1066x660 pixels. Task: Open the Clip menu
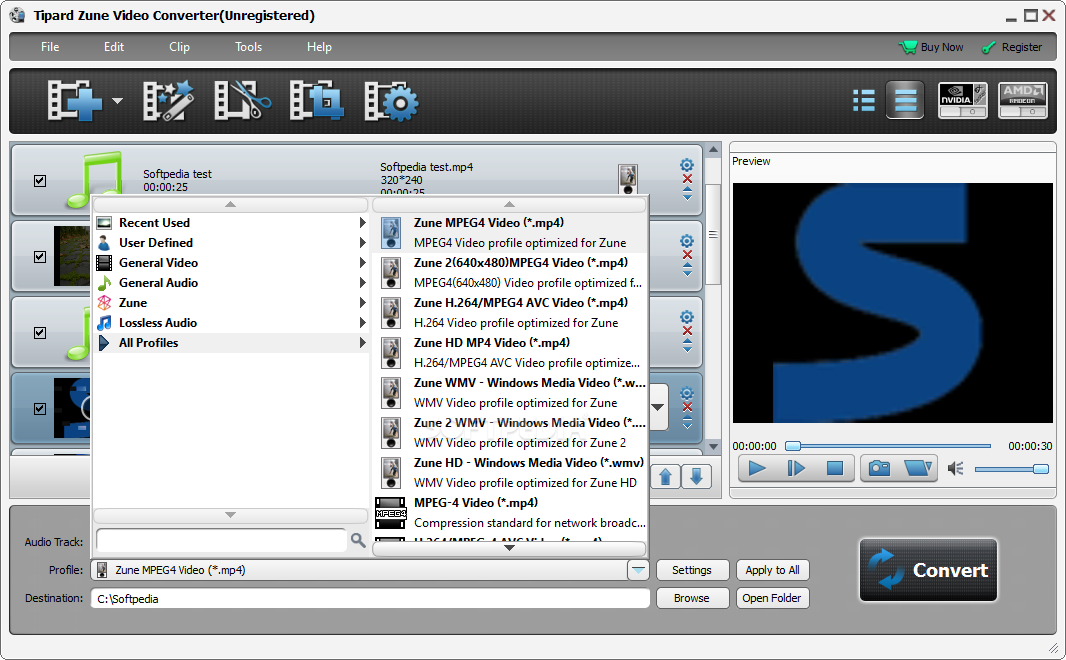click(179, 47)
